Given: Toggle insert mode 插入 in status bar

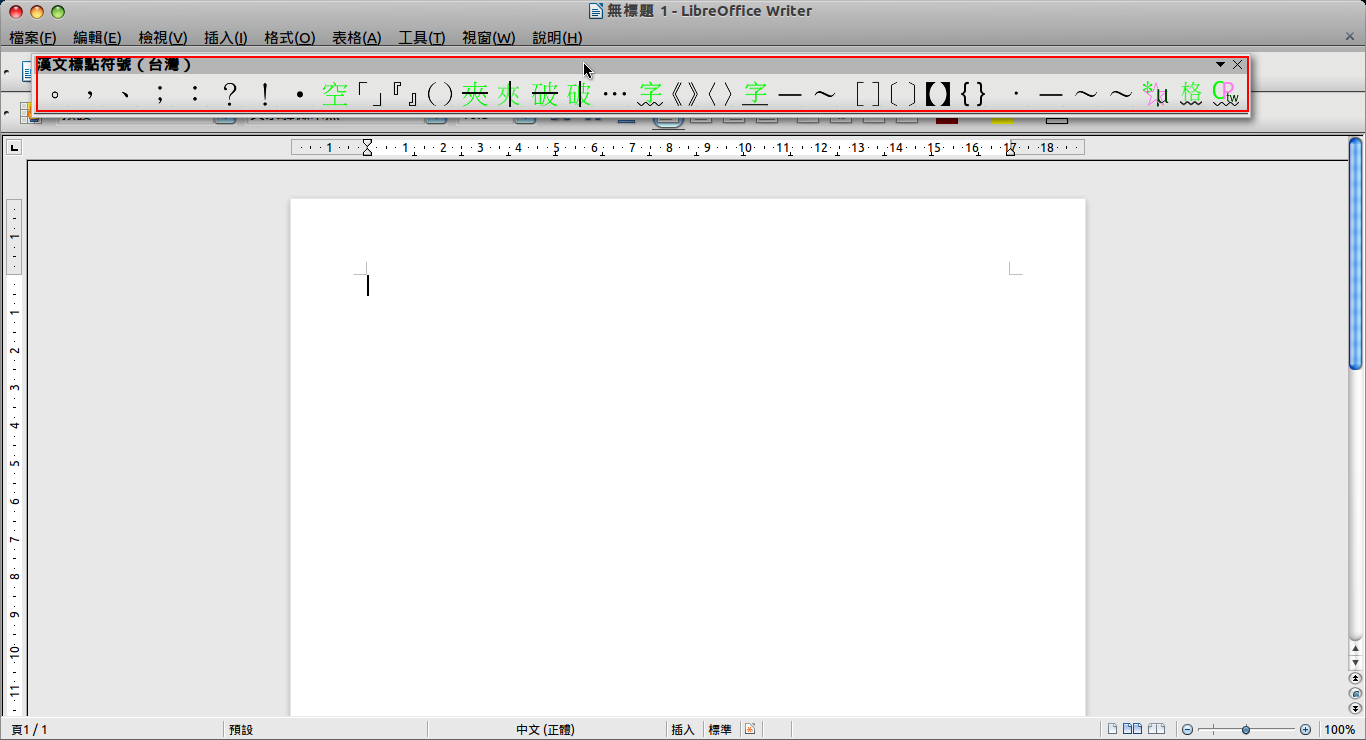Looking at the screenshot, I should point(683,730).
